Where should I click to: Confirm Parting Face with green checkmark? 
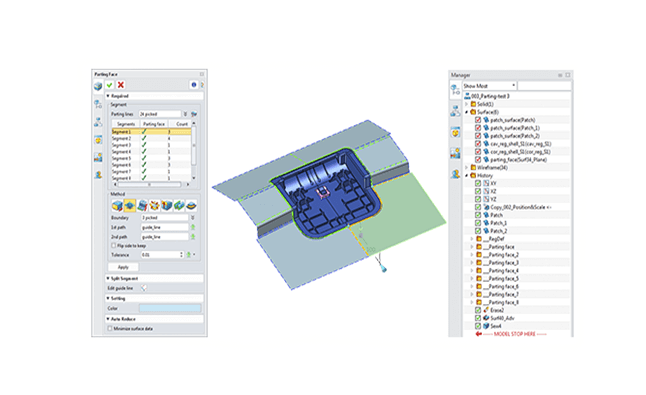pos(110,85)
